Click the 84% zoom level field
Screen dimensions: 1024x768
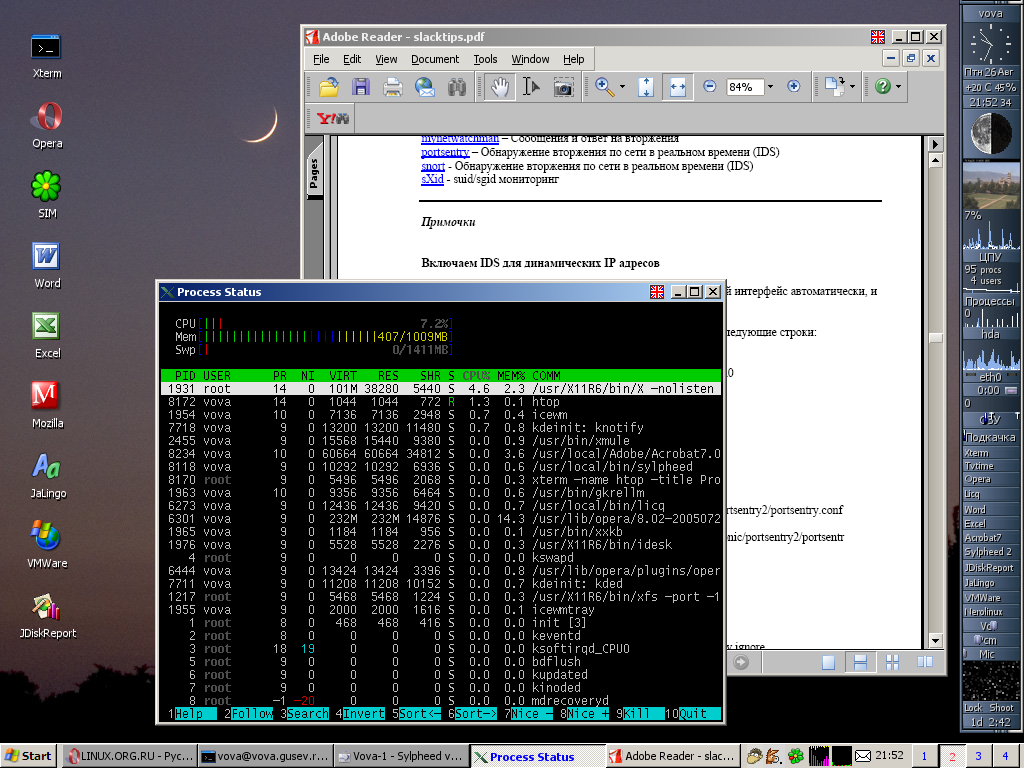(744, 86)
